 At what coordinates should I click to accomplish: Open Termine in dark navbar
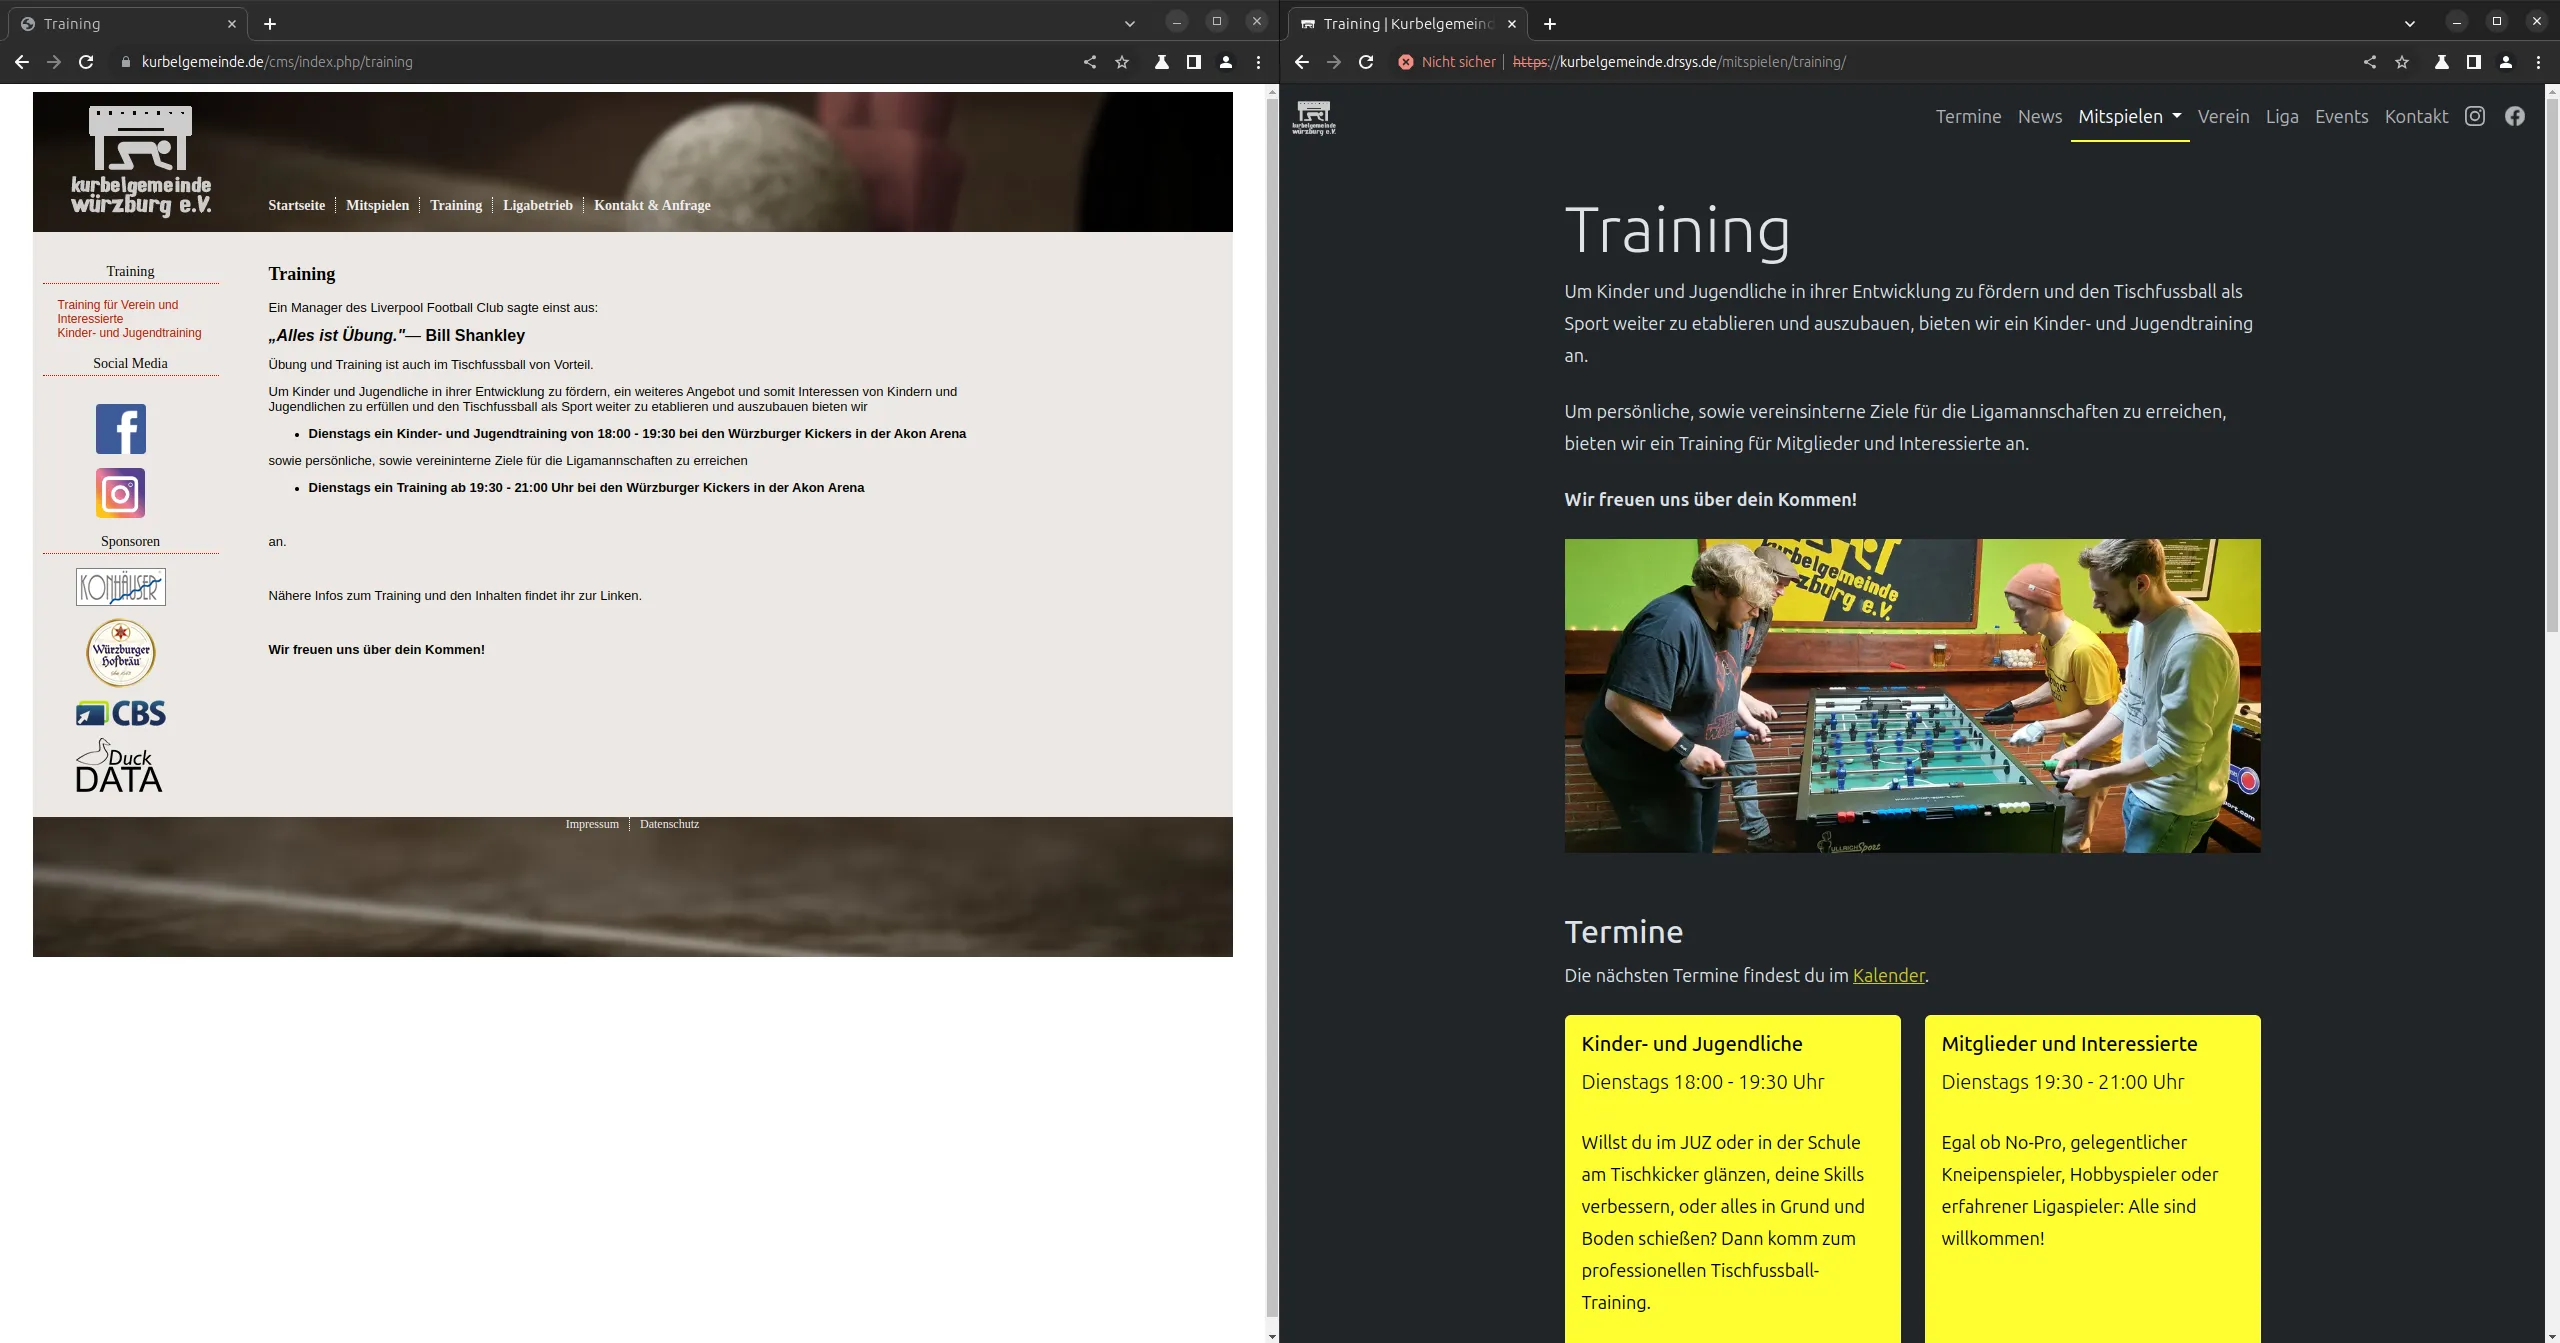[1967, 117]
